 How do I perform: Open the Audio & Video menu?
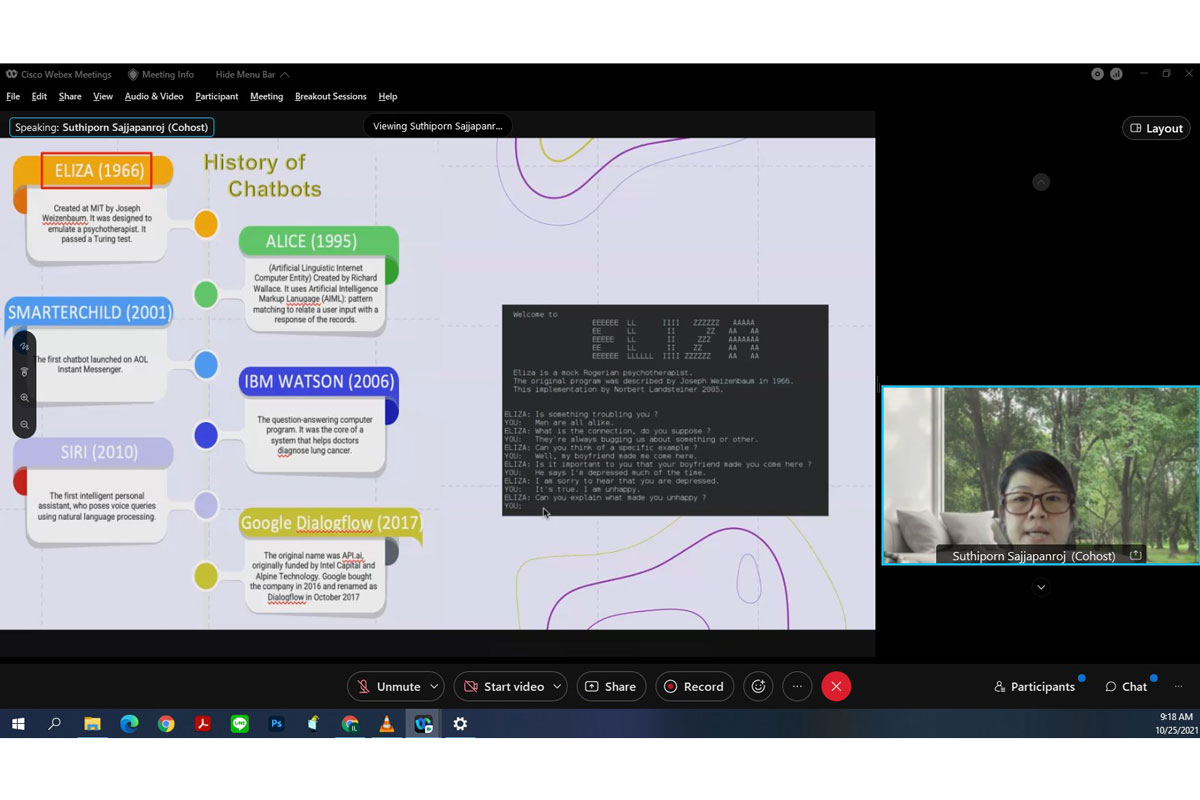coord(153,96)
